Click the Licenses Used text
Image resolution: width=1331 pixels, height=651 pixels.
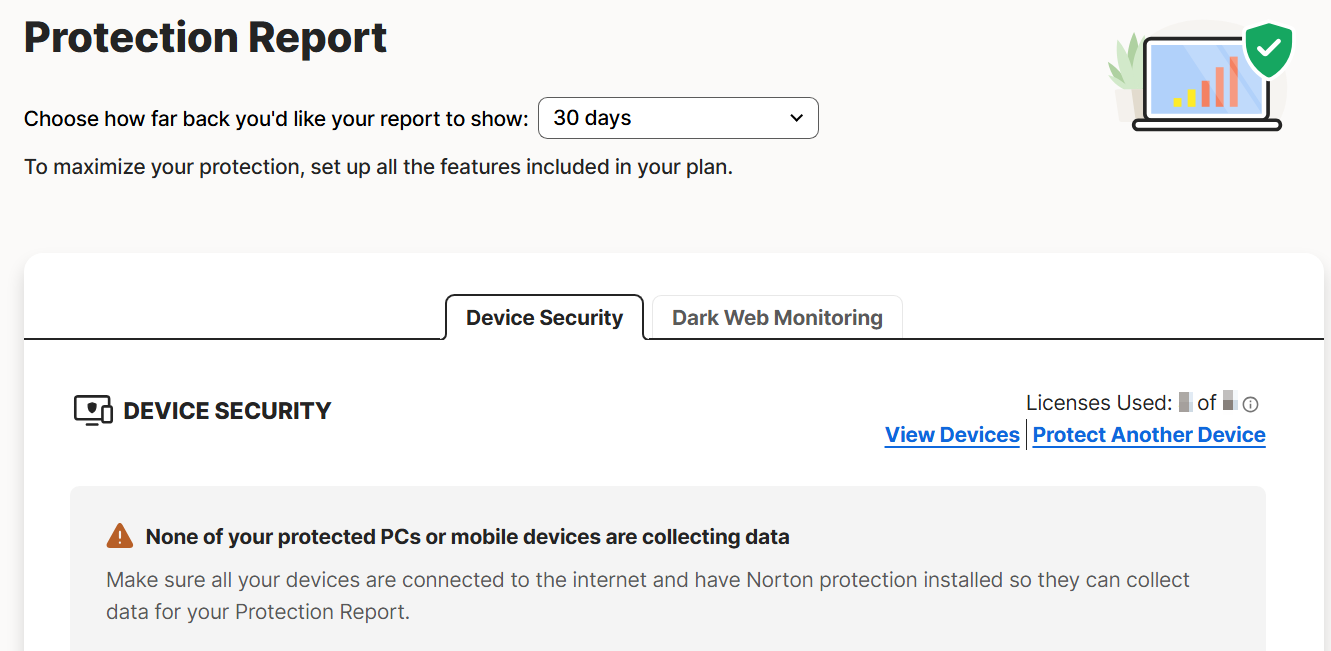point(1099,403)
